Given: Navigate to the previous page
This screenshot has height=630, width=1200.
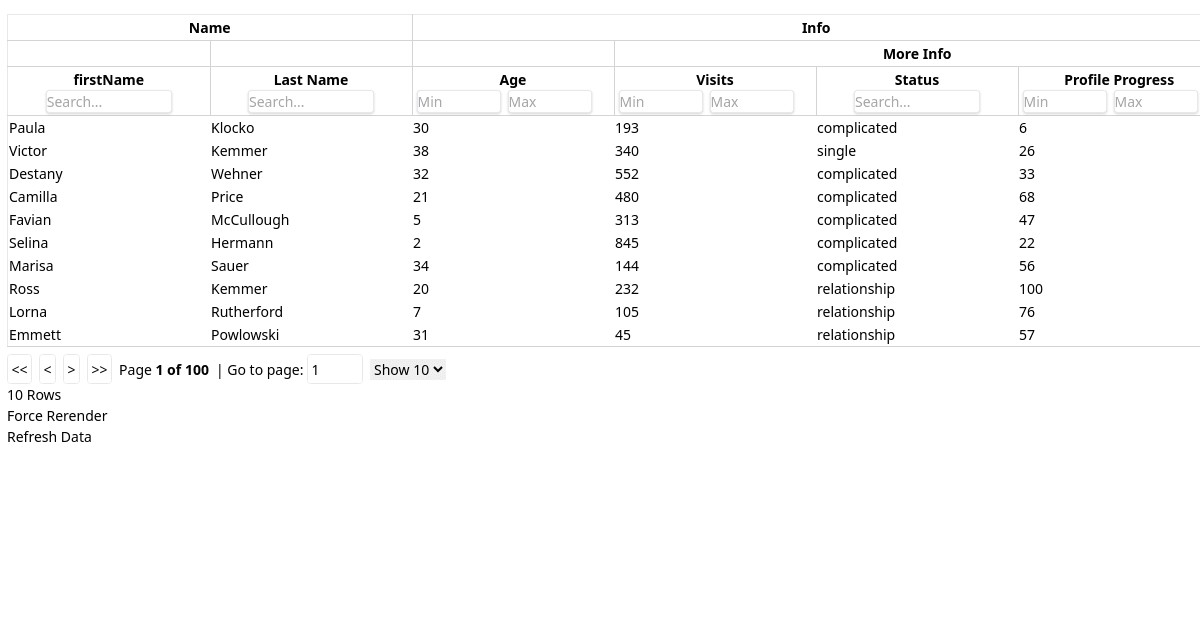Looking at the screenshot, I should (47, 369).
